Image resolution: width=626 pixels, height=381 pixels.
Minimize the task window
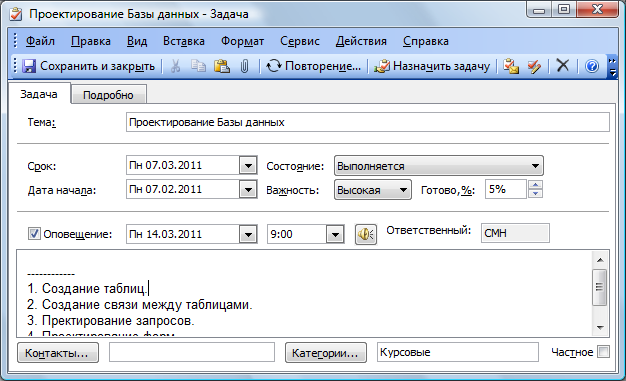click(539, 10)
